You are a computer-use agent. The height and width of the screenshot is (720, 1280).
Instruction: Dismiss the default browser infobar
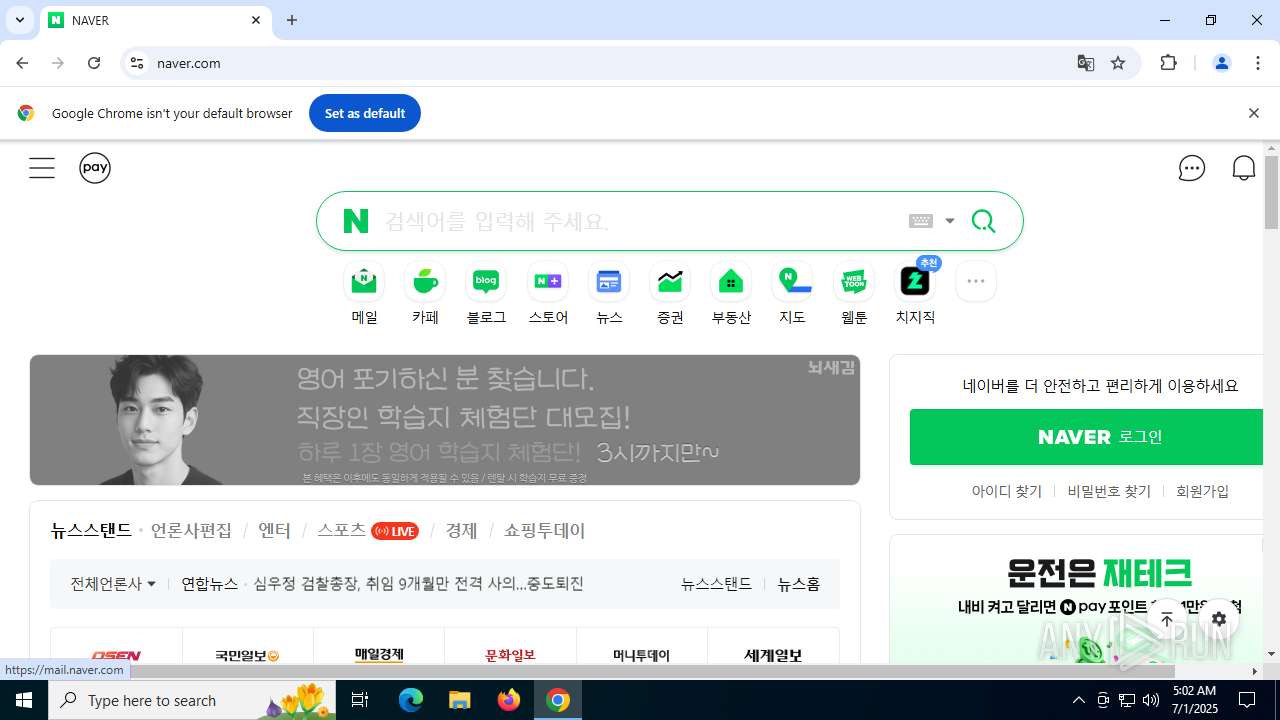[1253, 113]
